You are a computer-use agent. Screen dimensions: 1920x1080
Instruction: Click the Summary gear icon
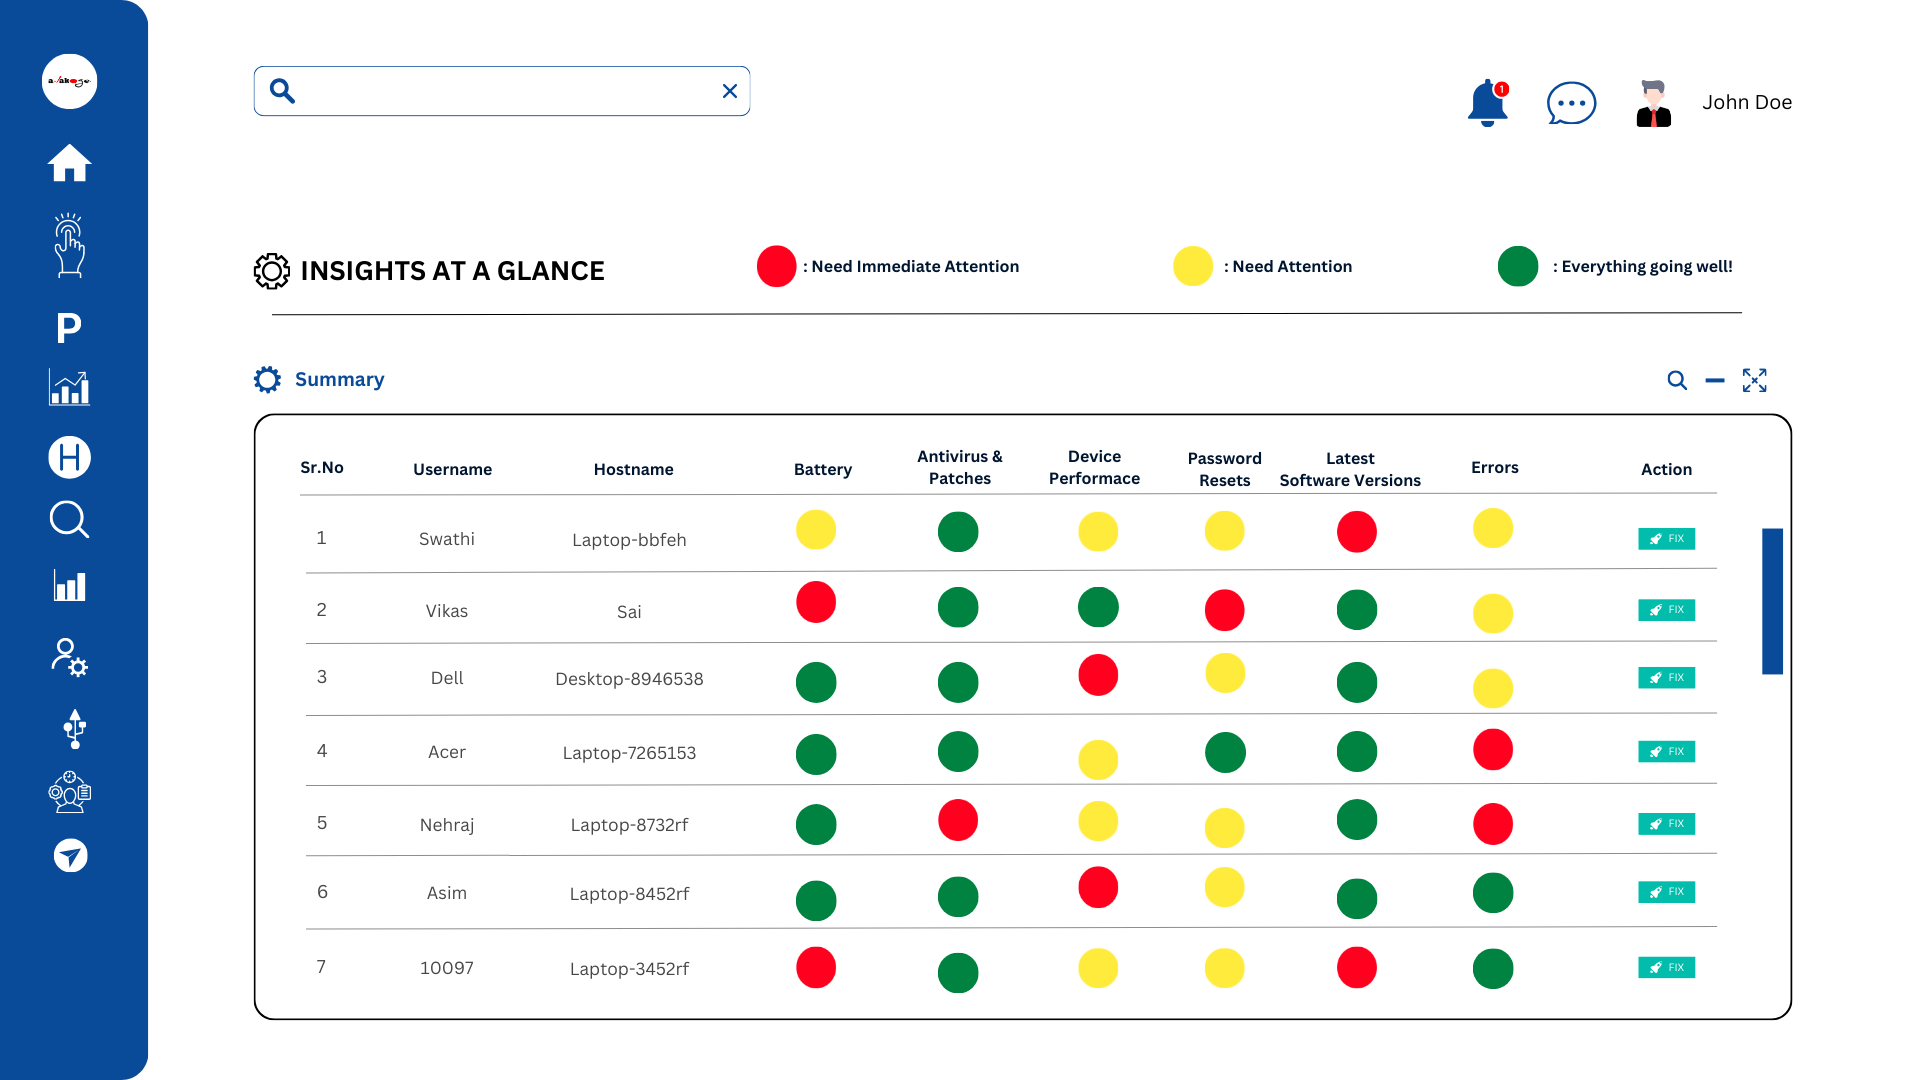pyautogui.click(x=267, y=379)
